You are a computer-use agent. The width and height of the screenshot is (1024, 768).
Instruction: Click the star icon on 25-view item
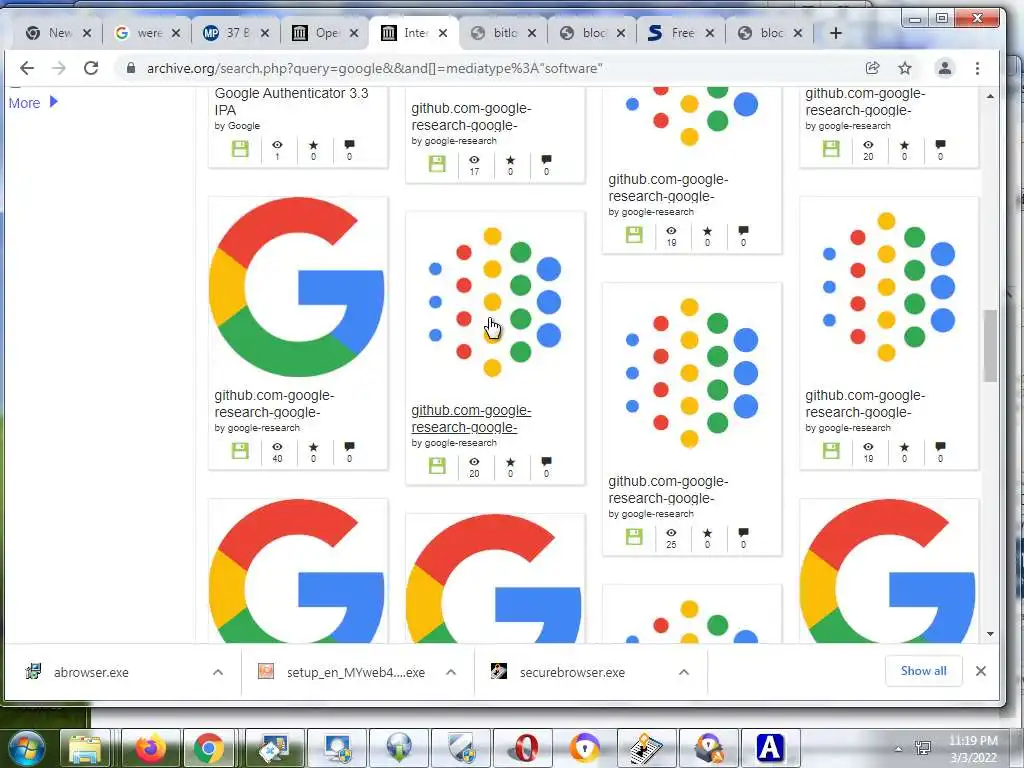(707, 534)
